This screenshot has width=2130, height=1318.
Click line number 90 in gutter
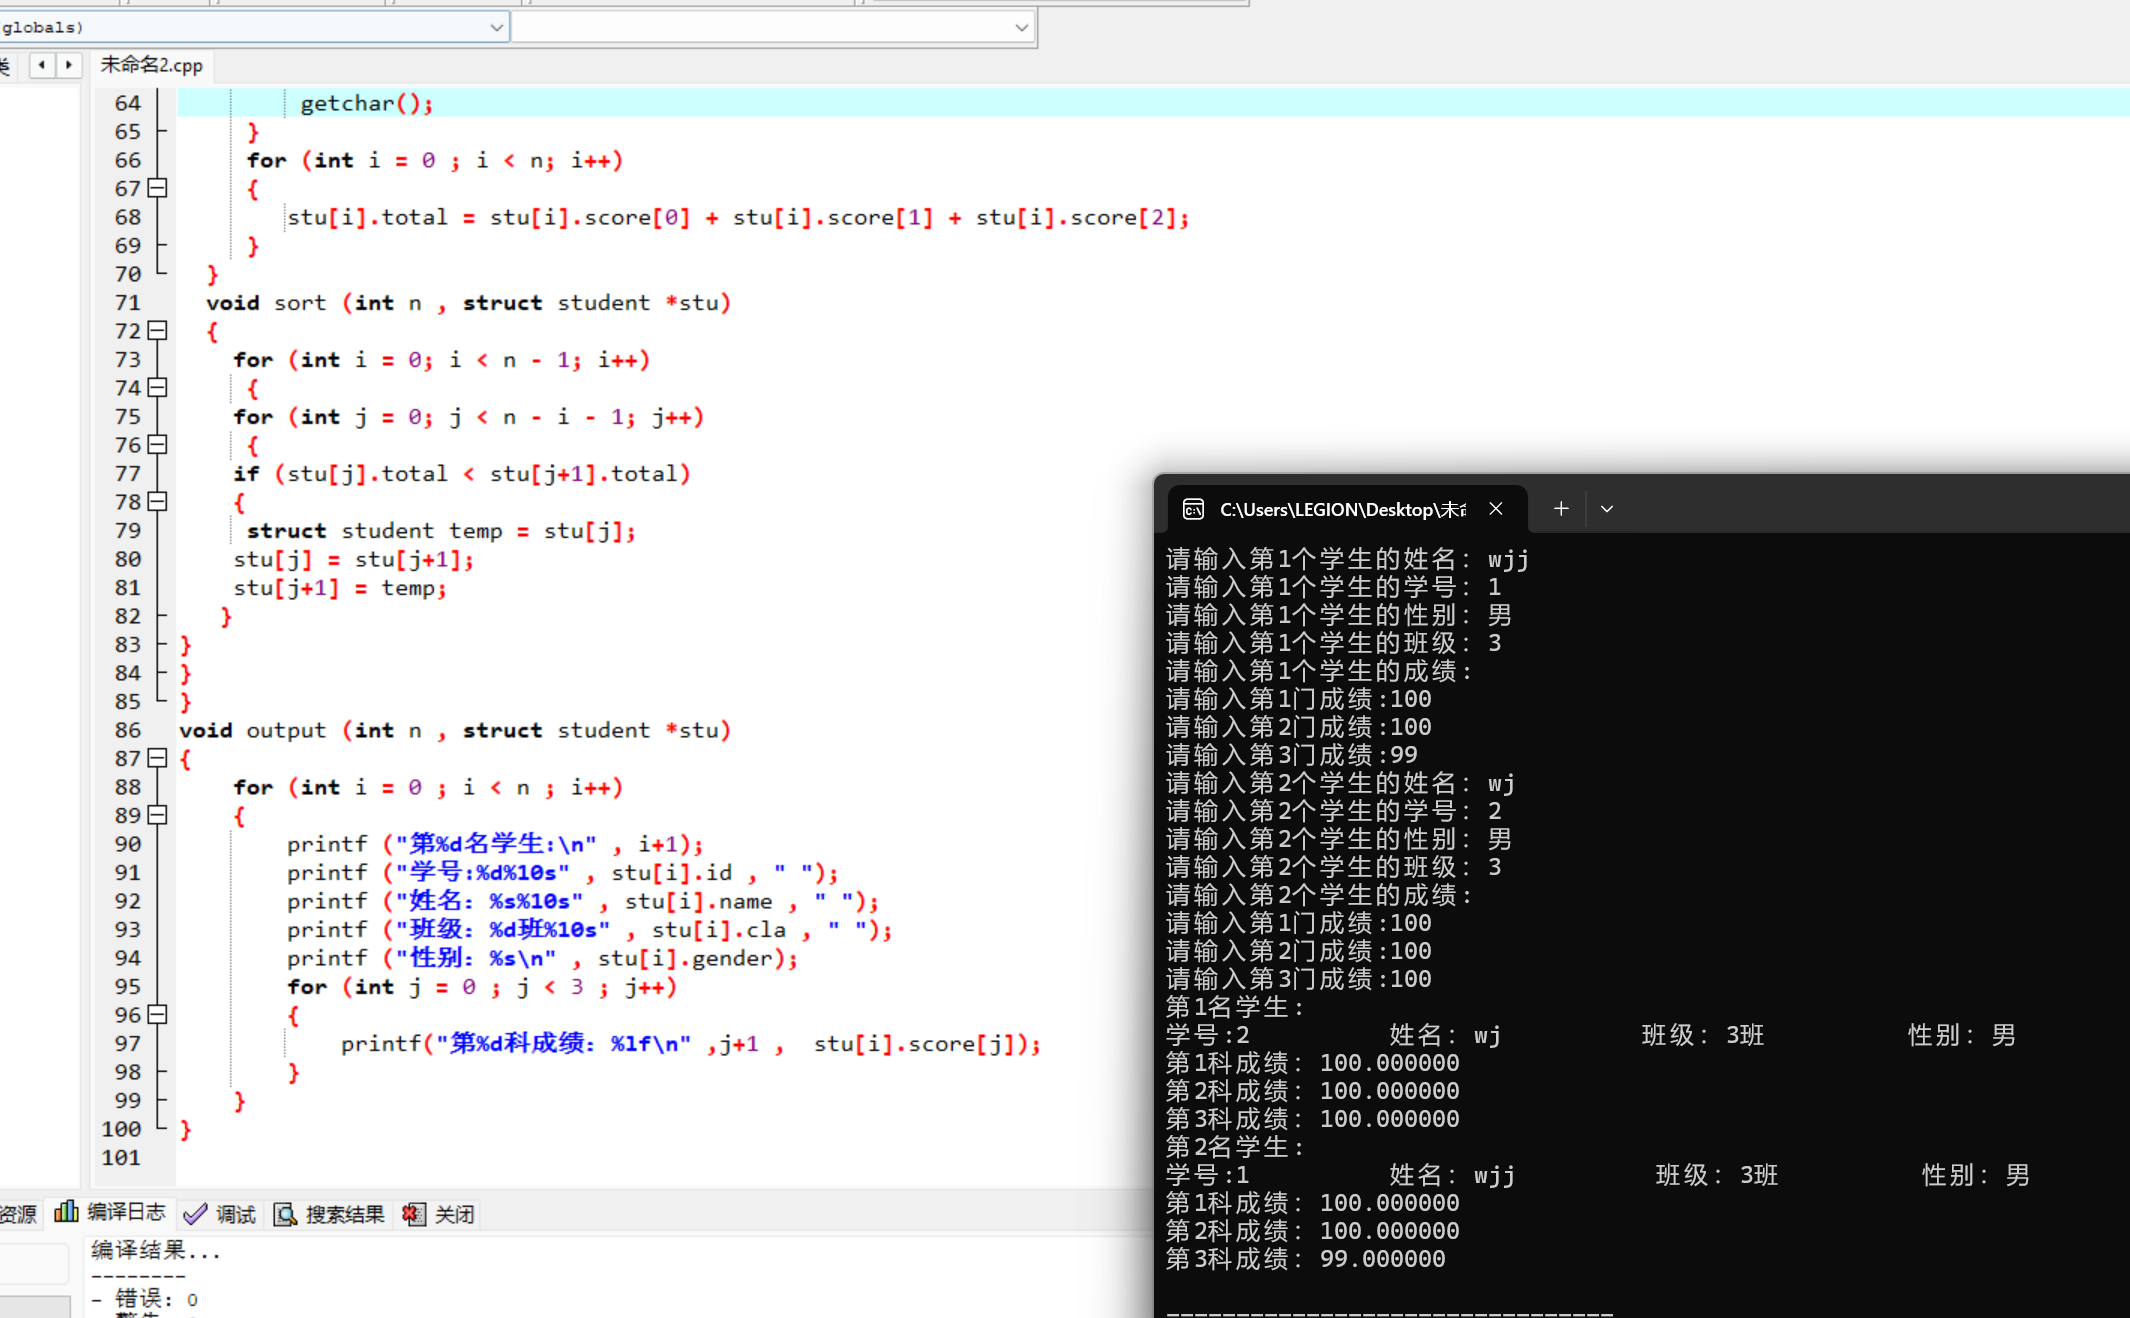(x=127, y=844)
